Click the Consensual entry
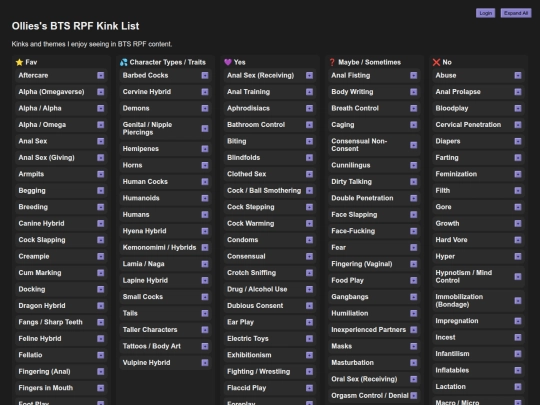 [x=270, y=256]
